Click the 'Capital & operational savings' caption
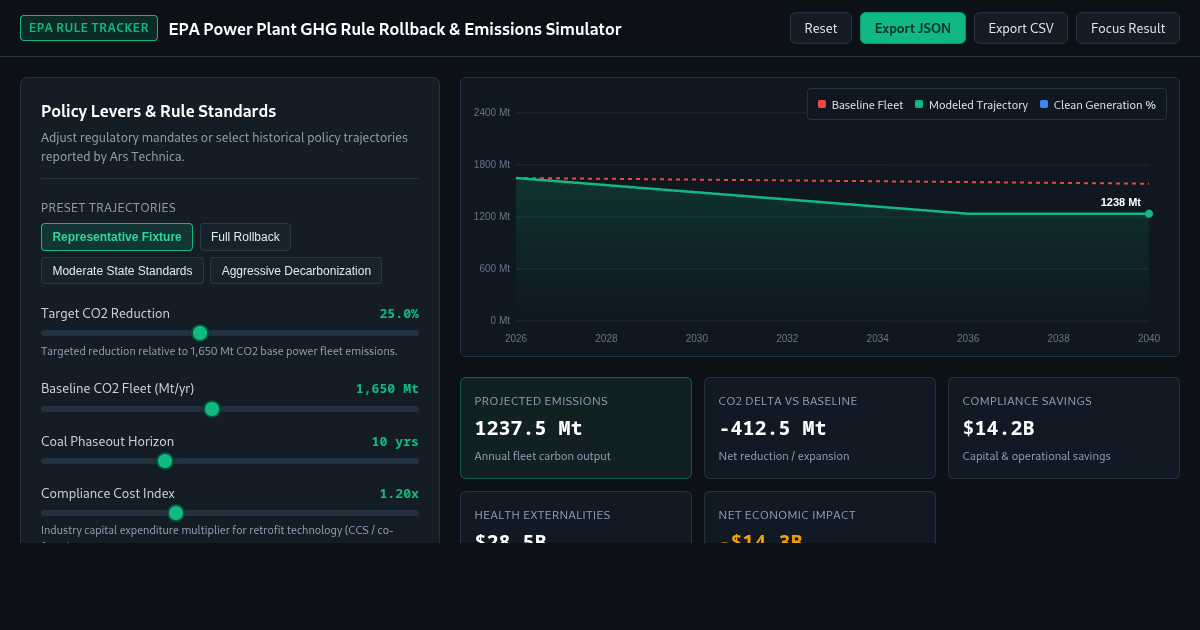This screenshot has height=630, width=1200. click(x=1036, y=456)
